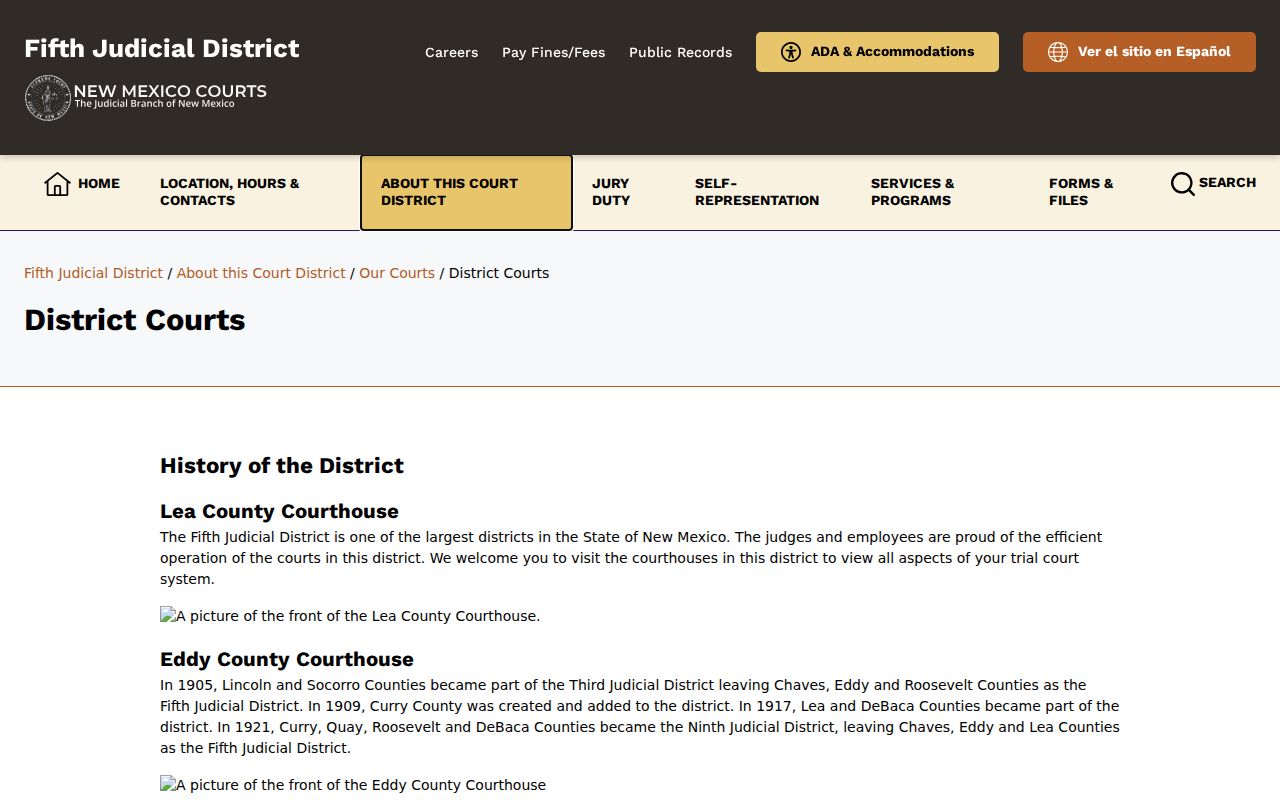Click the Lea County Courthouse heading
This screenshot has width=1280, height=800.
click(x=279, y=512)
